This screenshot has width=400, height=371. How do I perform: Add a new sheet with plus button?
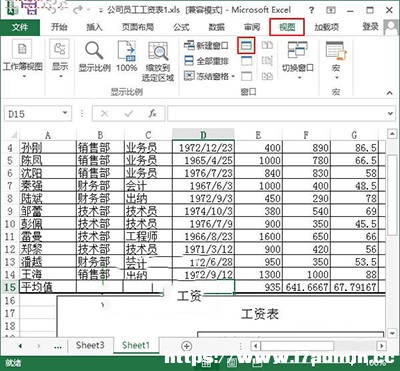186,346
